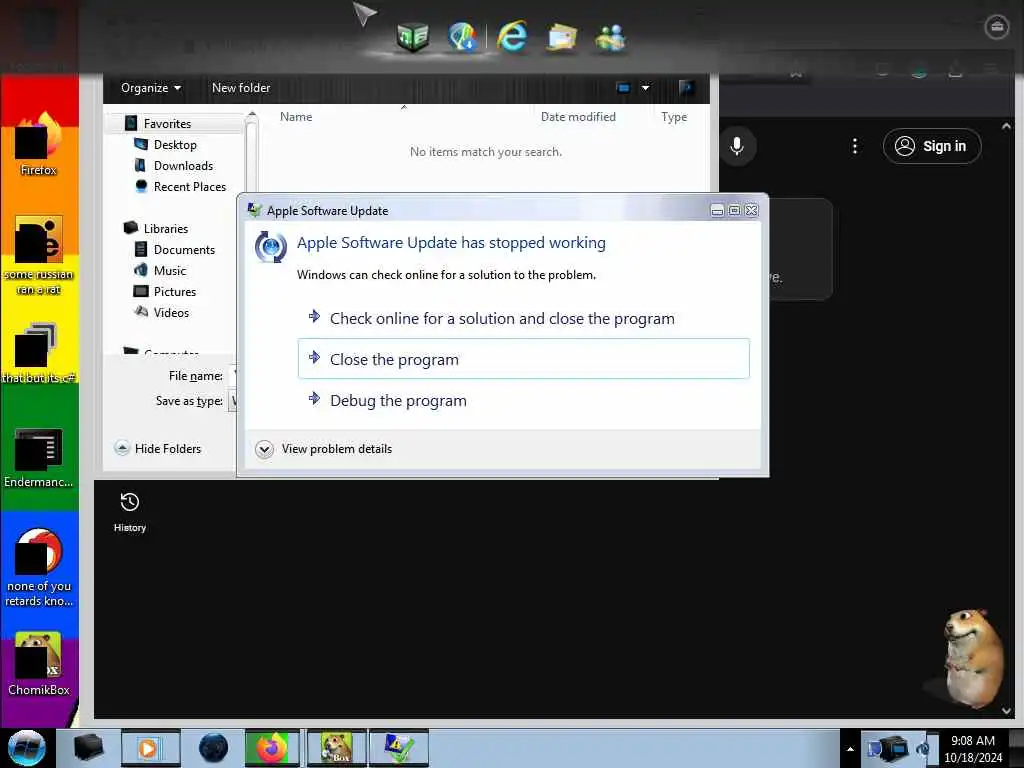Click the browser page scroll-down arrow

tap(1006, 711)
